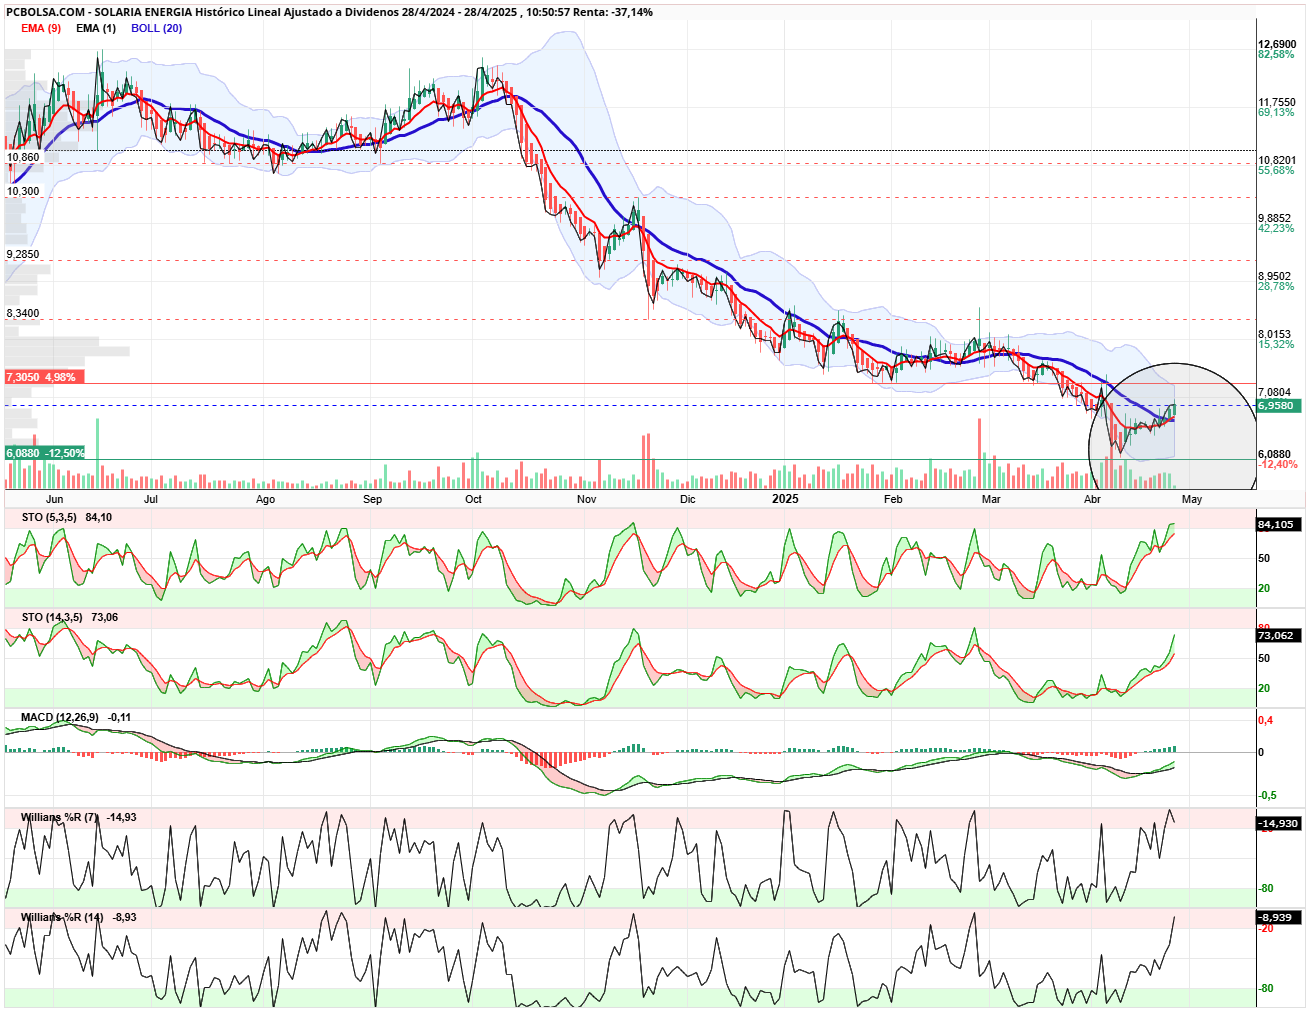
Task: Click the 12,6900 price axis label
Action: pyautogui.click(x=1277, y=44)
